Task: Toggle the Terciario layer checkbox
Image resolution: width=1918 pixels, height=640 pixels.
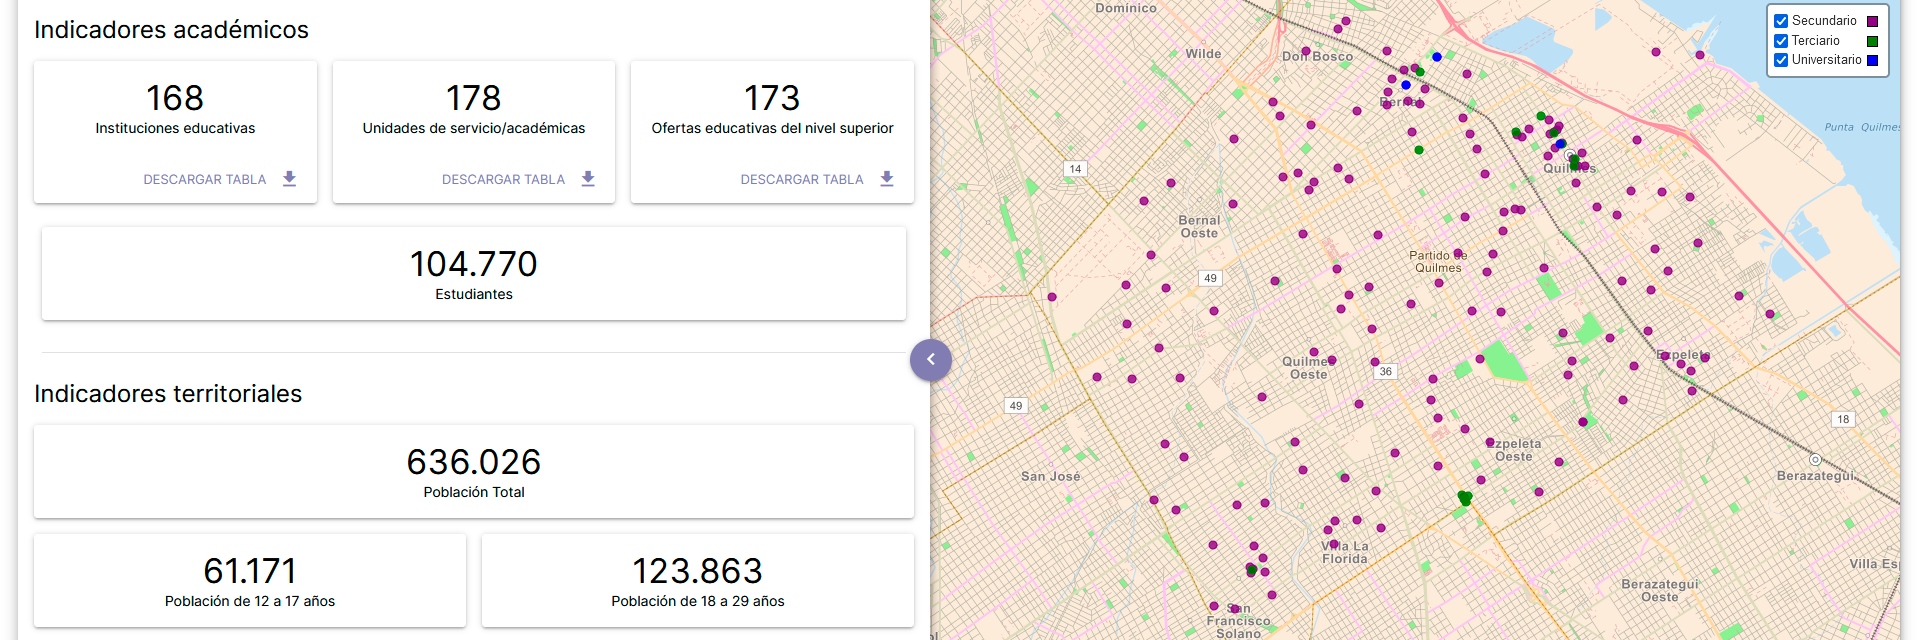Action: [x=1781, y=41]
